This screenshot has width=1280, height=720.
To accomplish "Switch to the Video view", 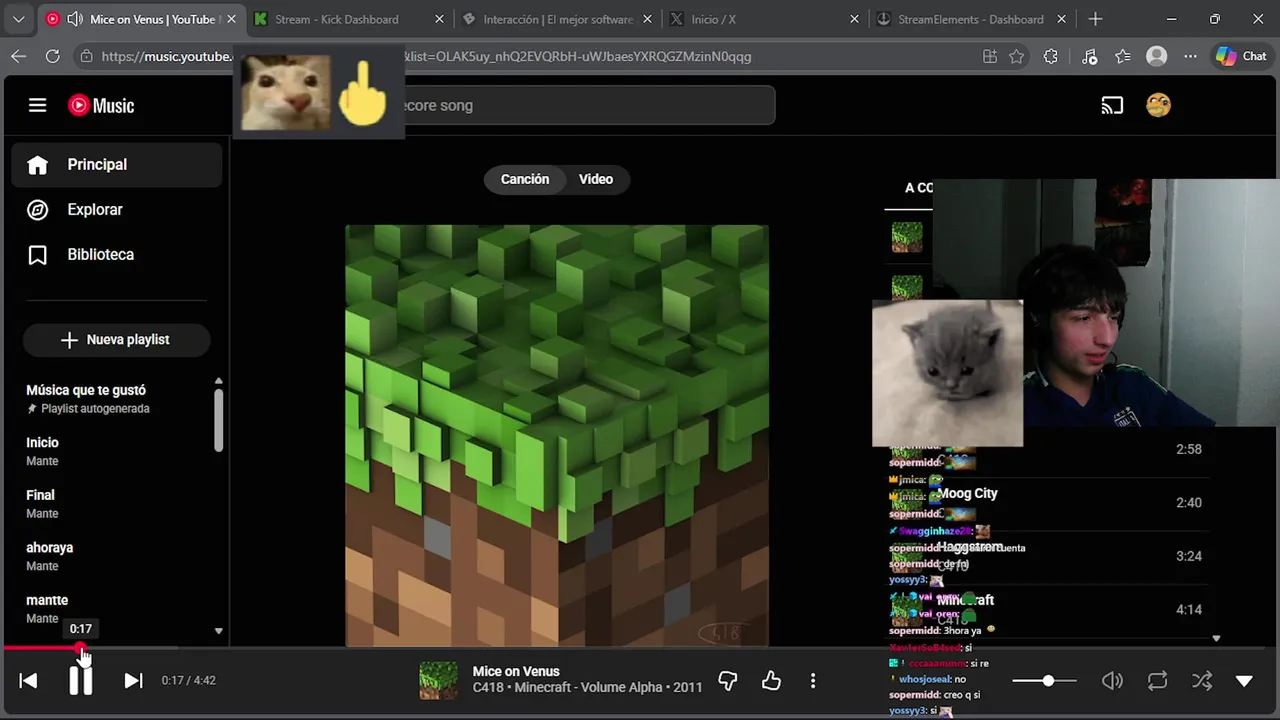I will pos(596,179).
